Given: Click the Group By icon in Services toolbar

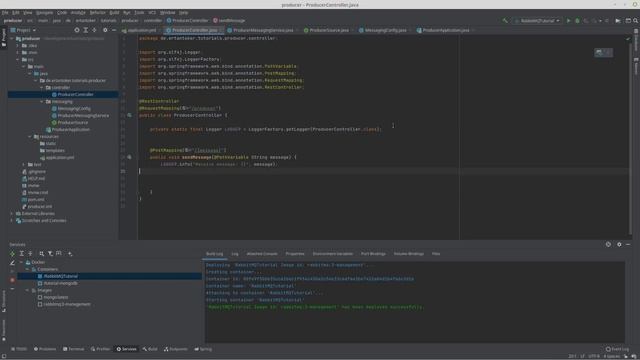Looking at the screenshot, I should [x=42, y=254].
